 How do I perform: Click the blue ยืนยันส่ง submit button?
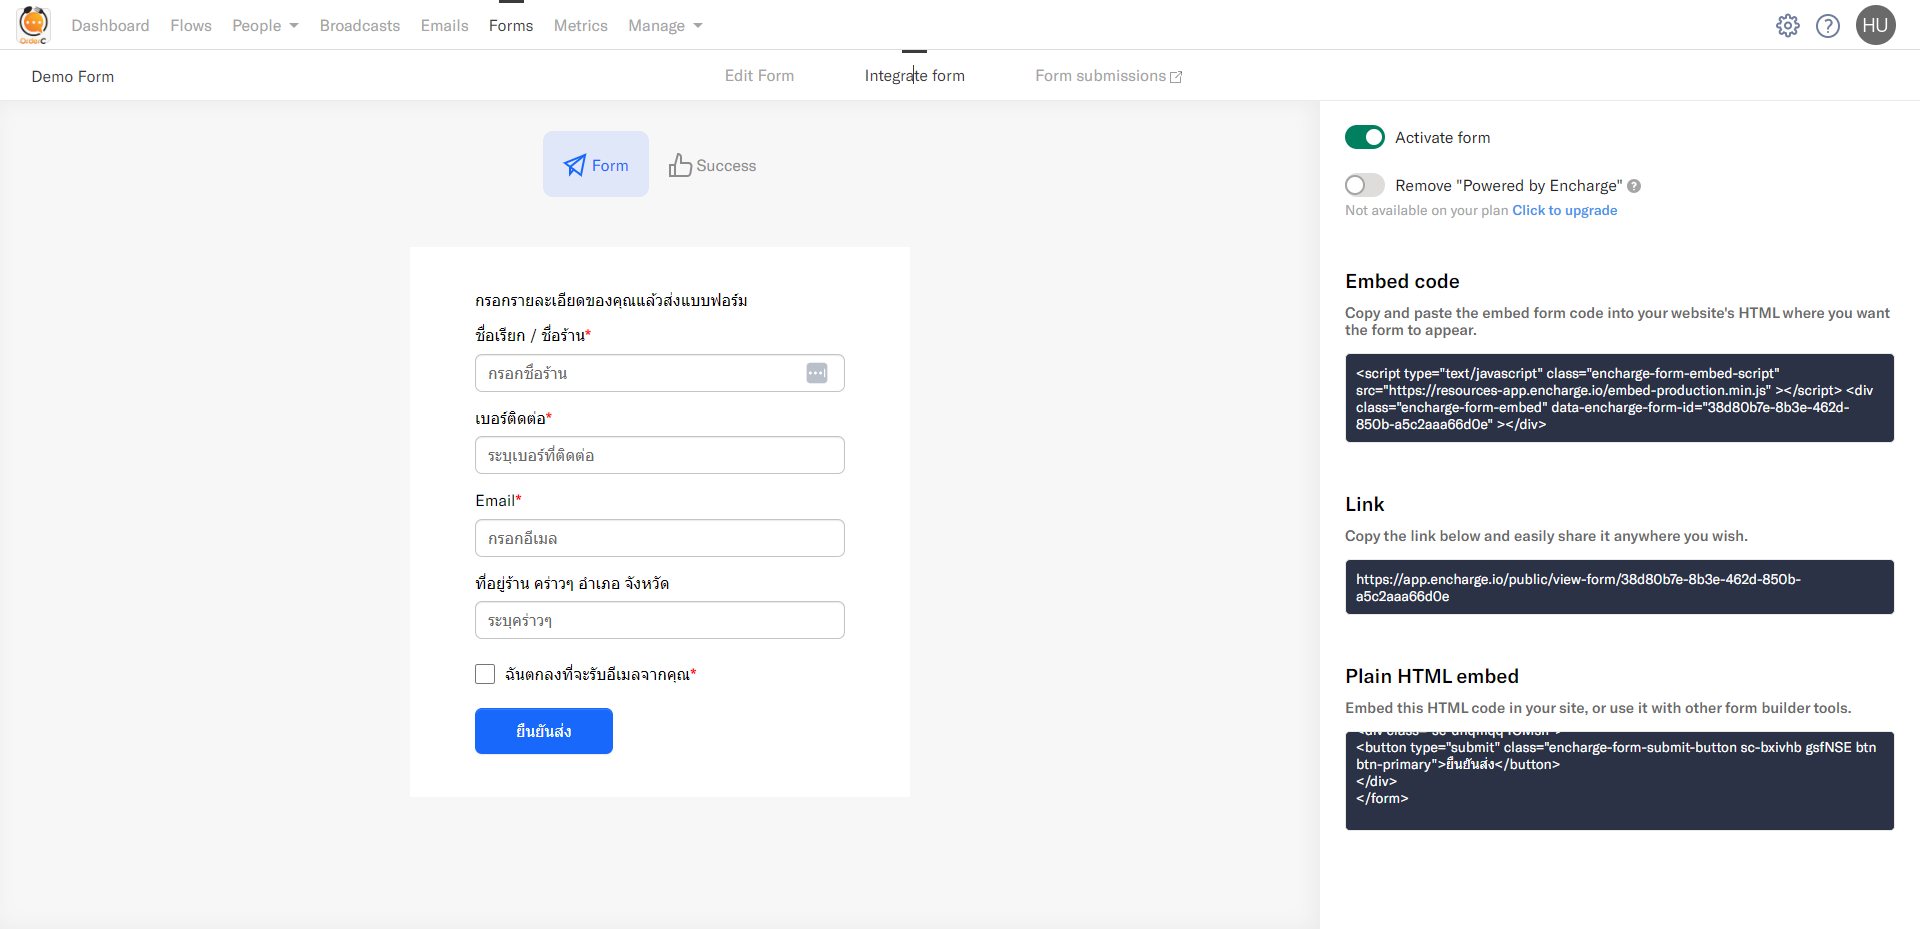click(x=544, y=731)
